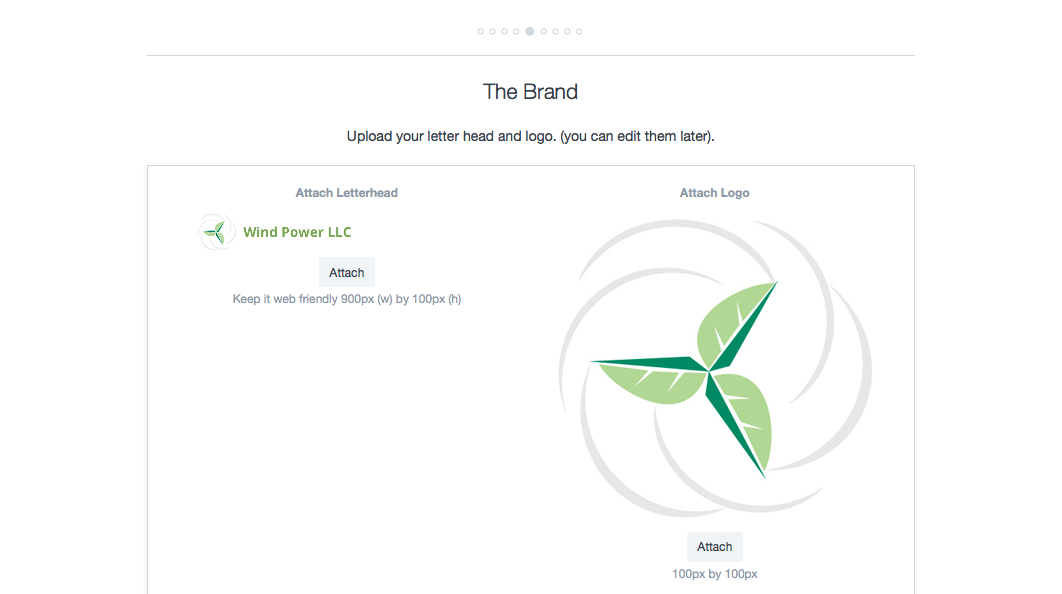1062x594 pixels.
Task: Click the upload letterhead and logo instruction
Action: pos(530,136)
